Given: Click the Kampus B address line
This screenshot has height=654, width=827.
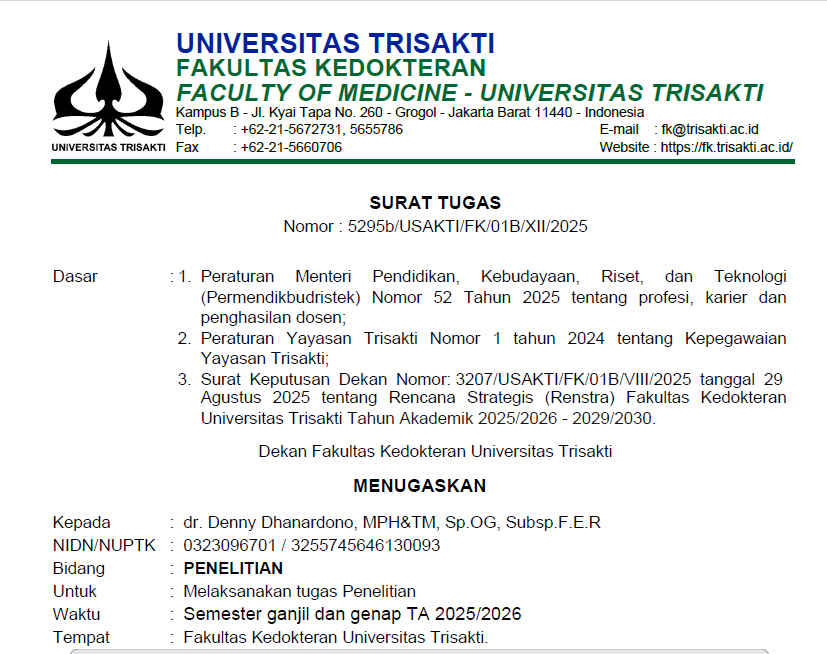Looking at the screenshot, I should (x=410, y=112).
